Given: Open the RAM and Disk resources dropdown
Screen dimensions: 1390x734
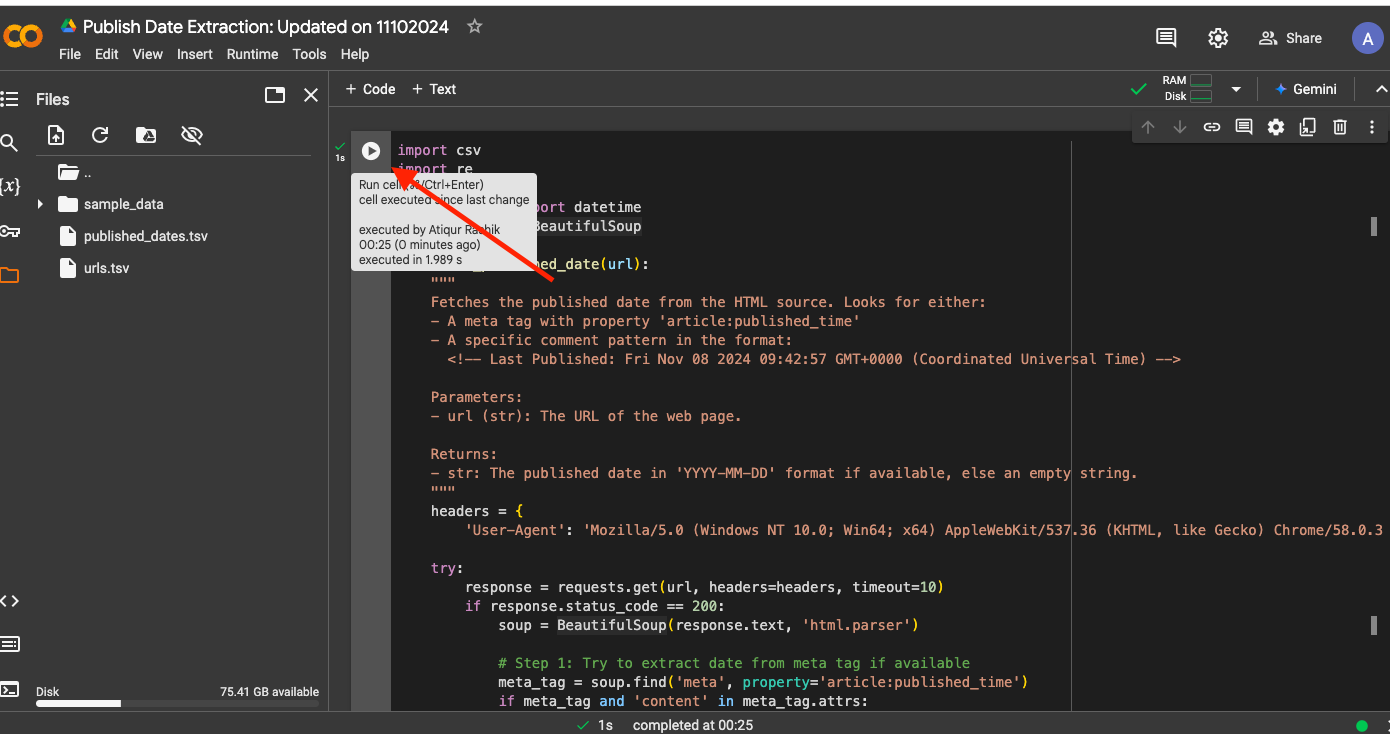Looking at the screenshot, I should pos(1236,89).
